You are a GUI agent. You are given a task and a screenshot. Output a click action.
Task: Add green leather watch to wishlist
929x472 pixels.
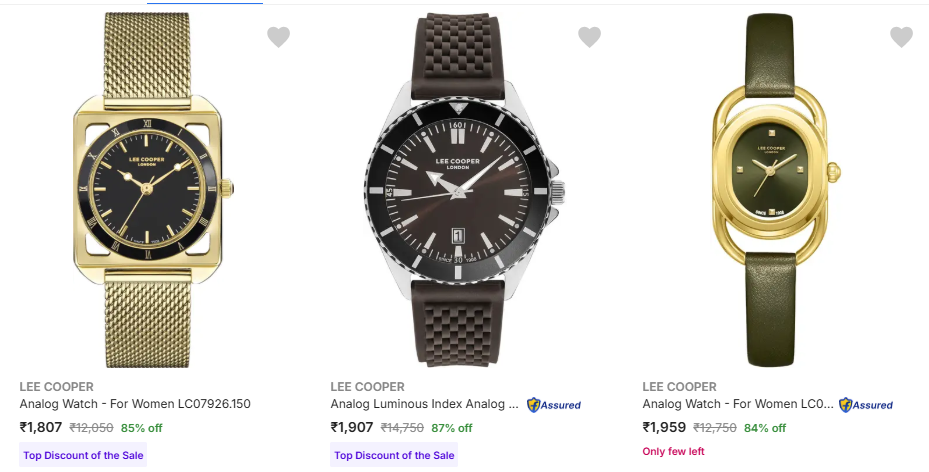click(x=901, y=38)
